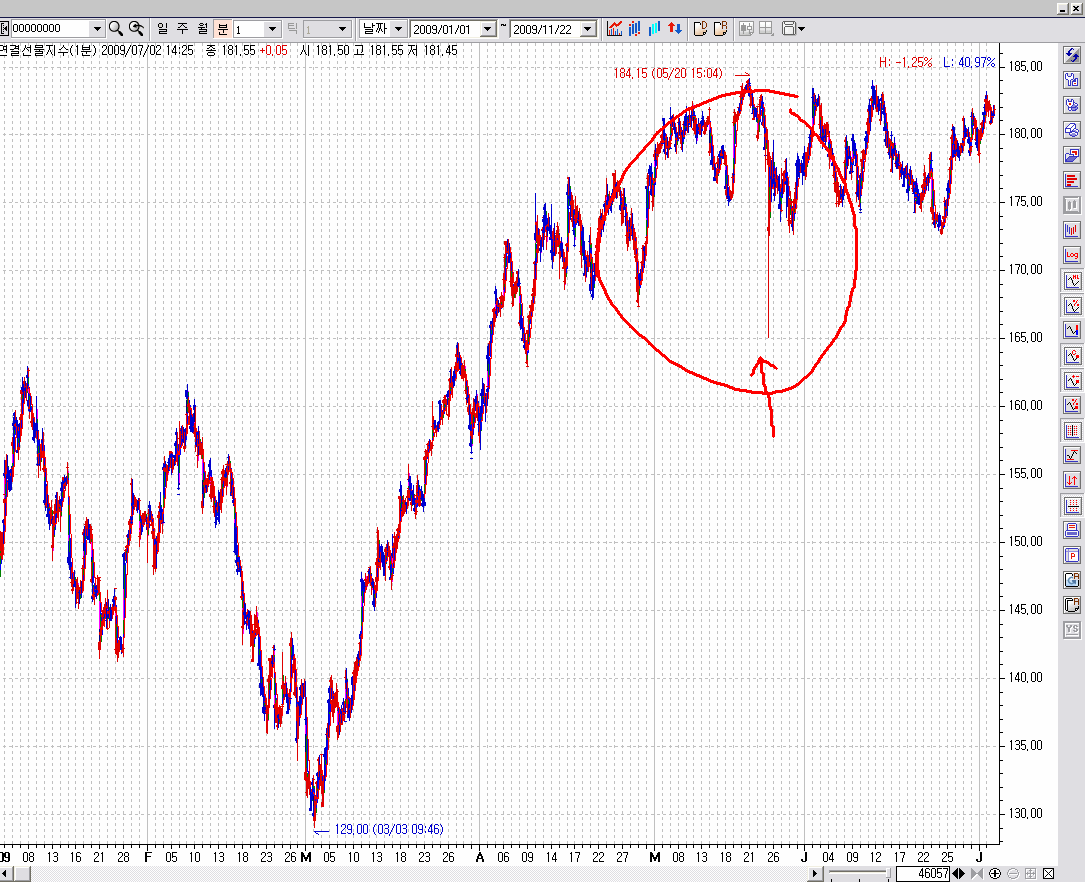Click the boxed P icon in the right sidebar
The height and width of the screenshot is (882, 1085).
(1072, 555)
